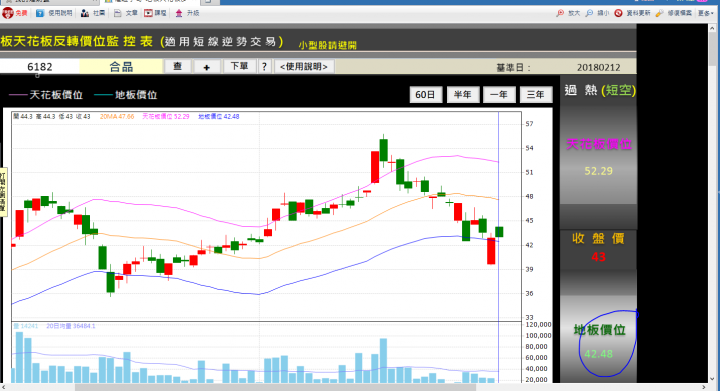Click the 小型股請避開 warning text
Image resolution: width=720 pixels, height=391 pixels.
(x=327, y=45)
